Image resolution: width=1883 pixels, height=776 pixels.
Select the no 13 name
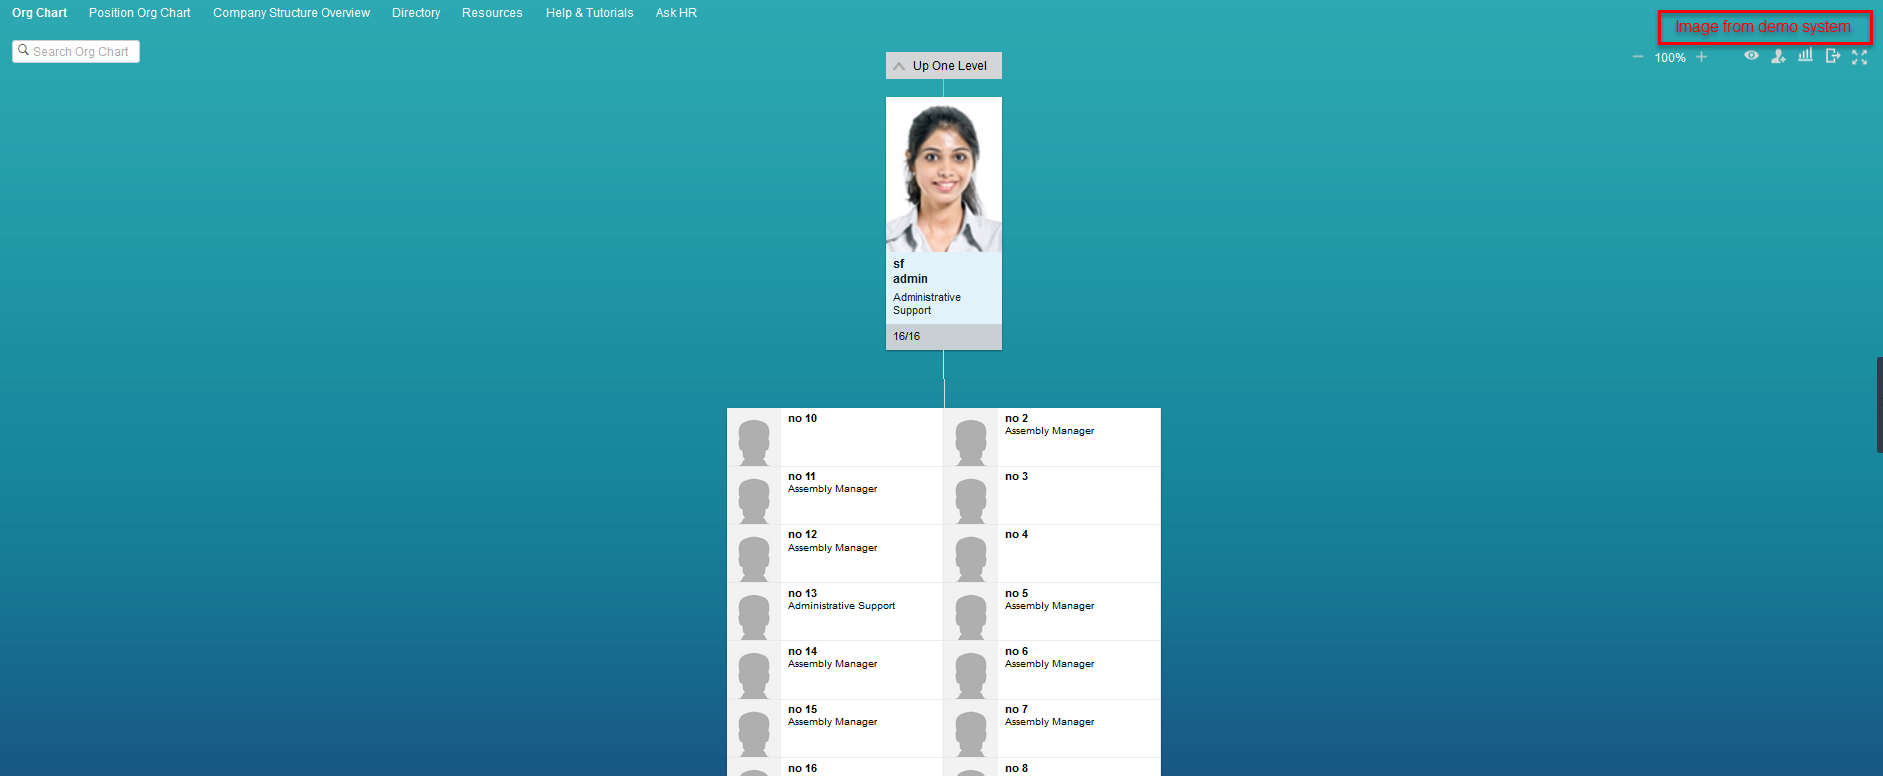pyautogui.click(x=802, y=593)
